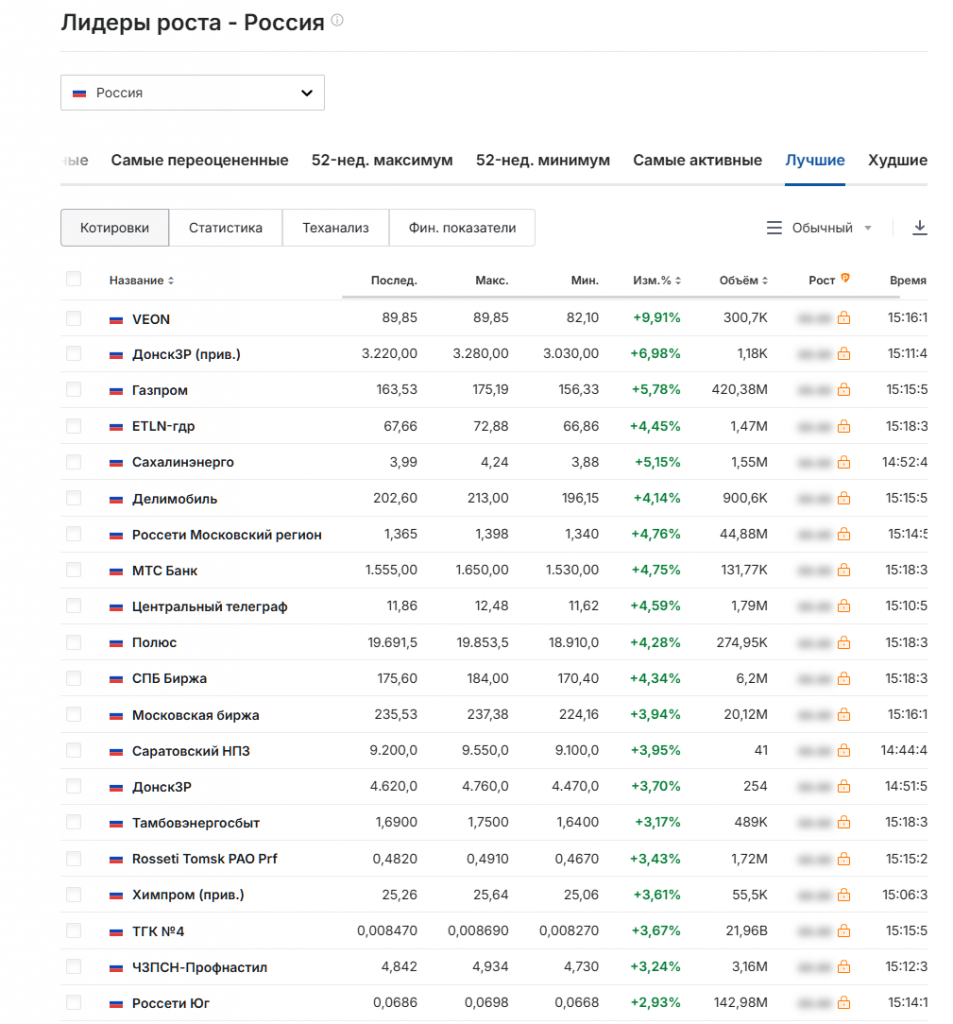Click the Фин. показатели button
Screen dimensions: 953x1024
point(462,228)
